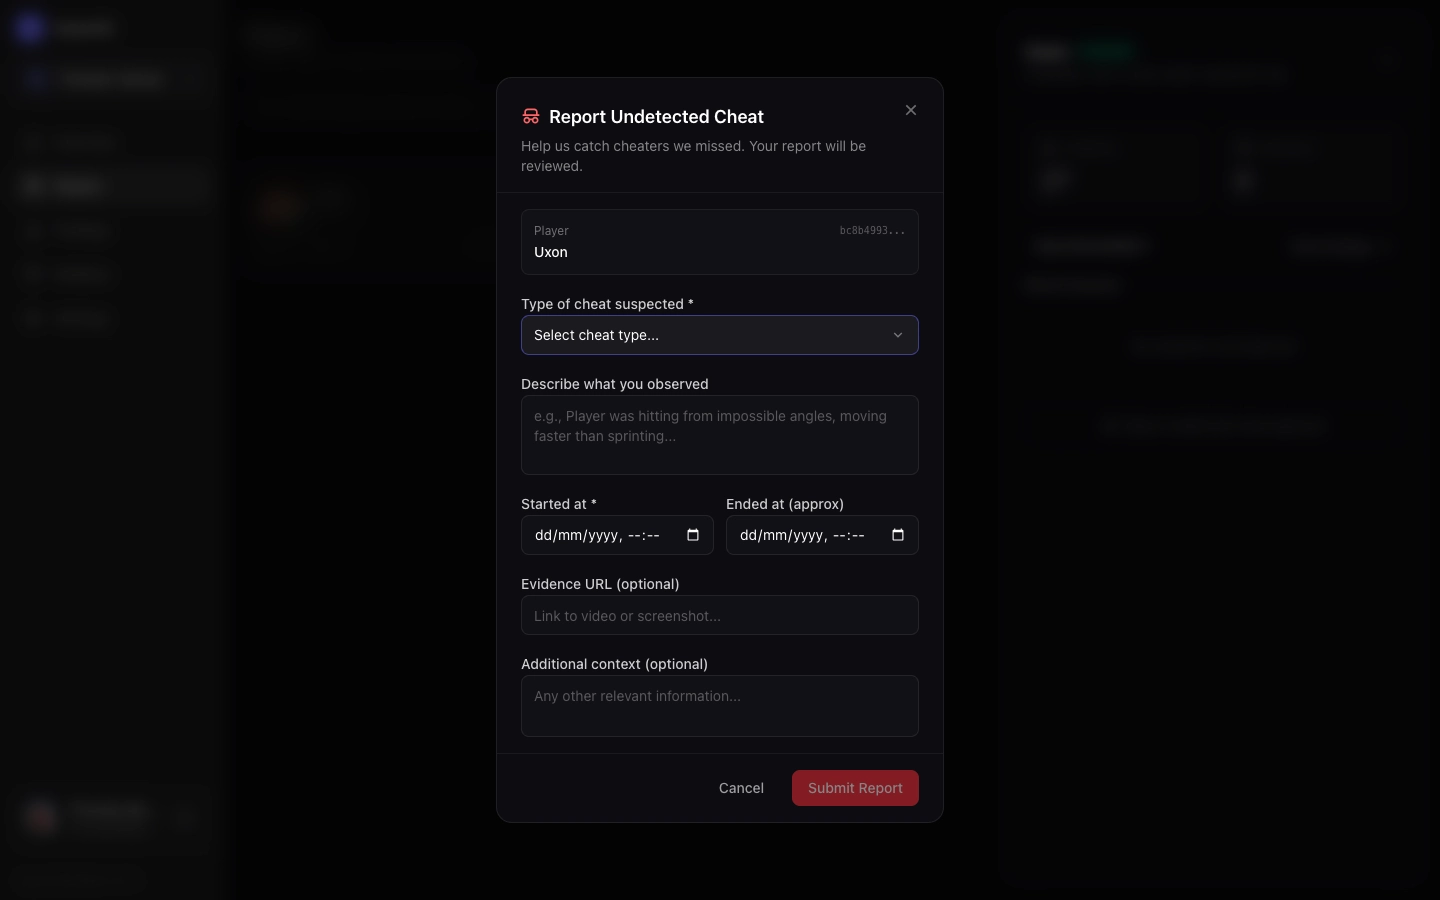Open the "Select cheat type..." dropdown
1440x900 pixels.
pos(720,335)
